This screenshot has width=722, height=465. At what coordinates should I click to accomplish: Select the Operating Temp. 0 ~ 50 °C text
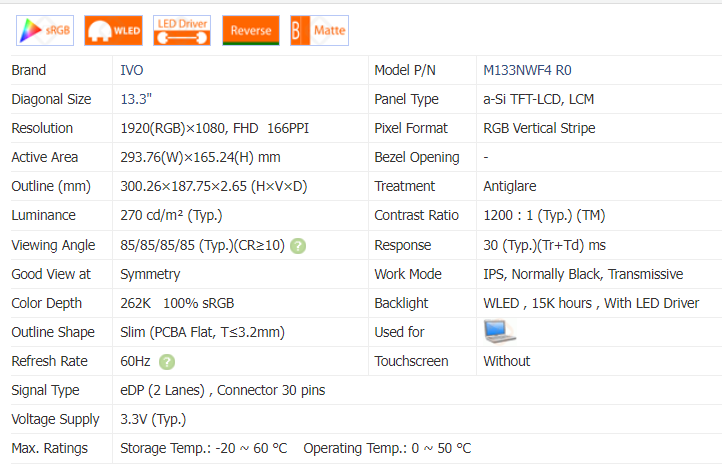click(387, 448)
